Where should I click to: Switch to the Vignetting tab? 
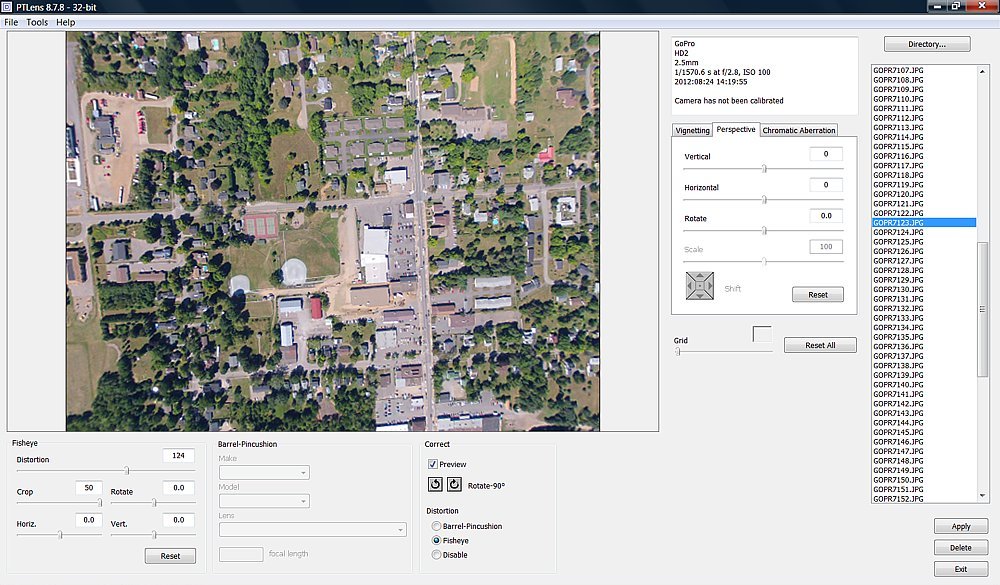692,131
